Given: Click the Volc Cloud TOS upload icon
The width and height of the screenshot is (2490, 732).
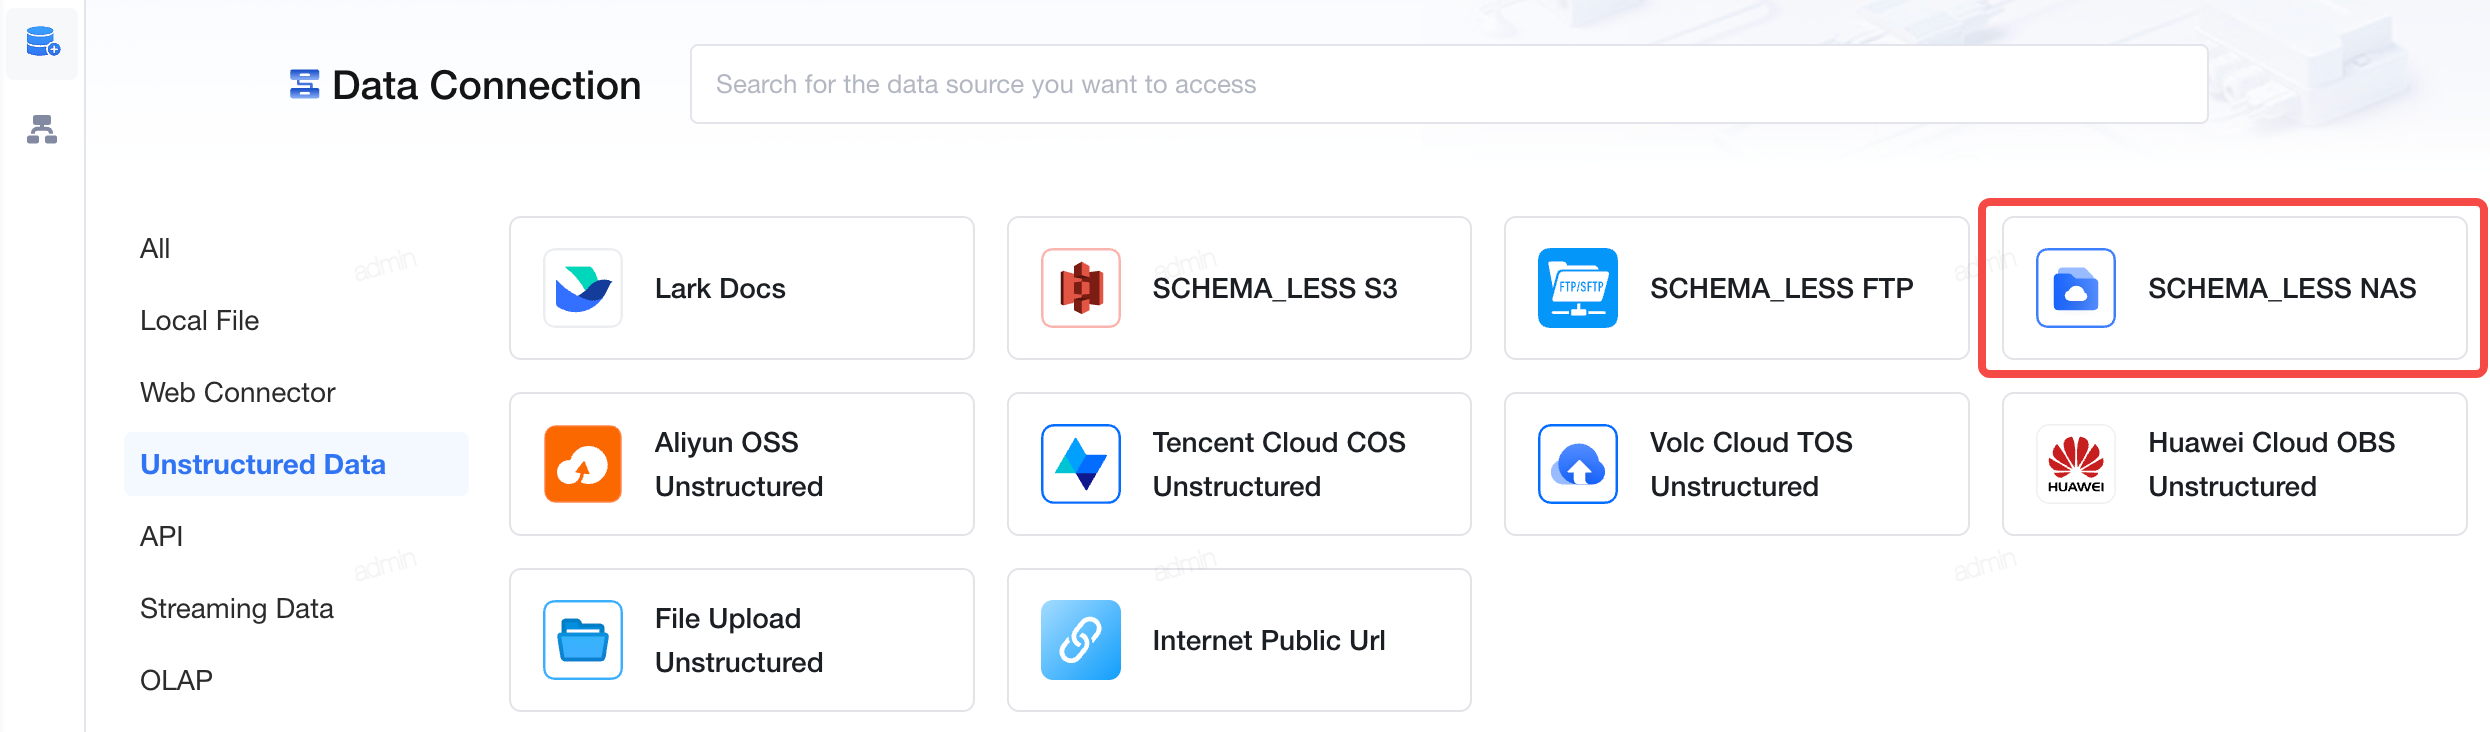Looking at the screenshot, I should pos(1578,464).
